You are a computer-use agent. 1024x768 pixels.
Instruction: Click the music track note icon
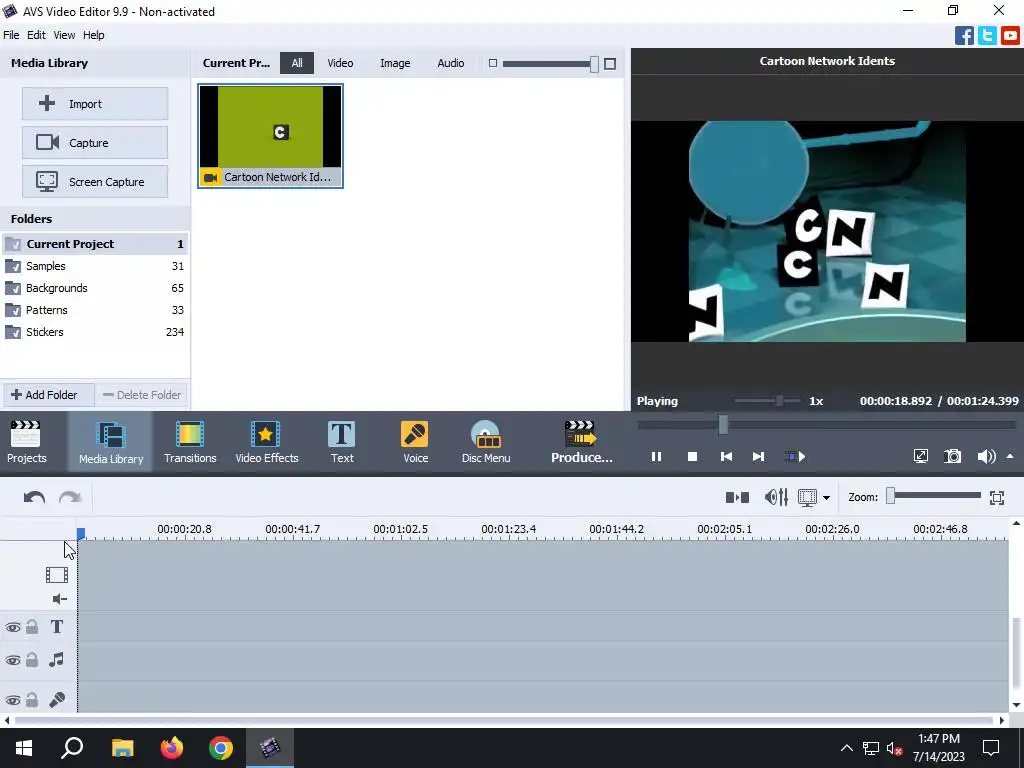57,660
